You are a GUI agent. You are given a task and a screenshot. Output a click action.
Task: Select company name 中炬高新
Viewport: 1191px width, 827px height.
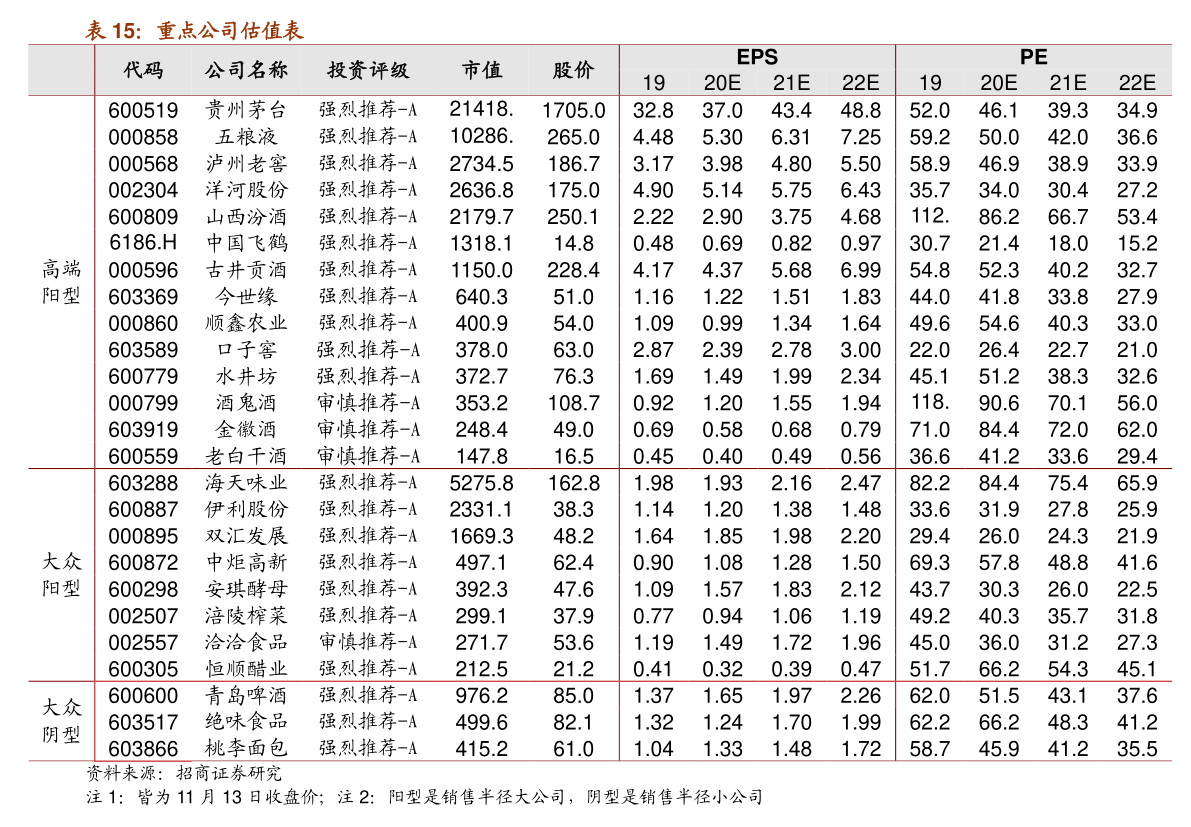point(246,562)
